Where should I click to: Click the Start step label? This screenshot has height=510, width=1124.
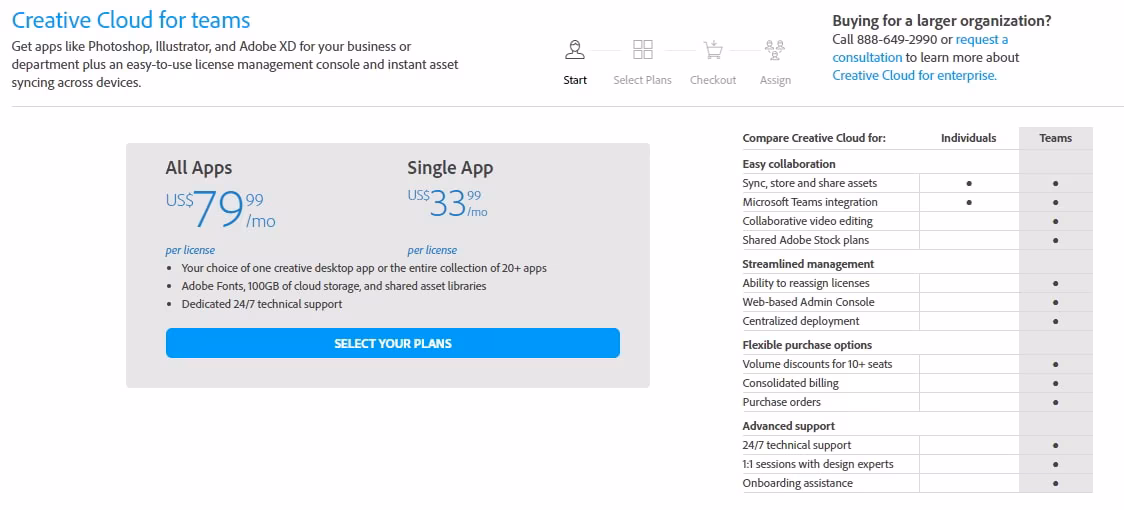575,80
